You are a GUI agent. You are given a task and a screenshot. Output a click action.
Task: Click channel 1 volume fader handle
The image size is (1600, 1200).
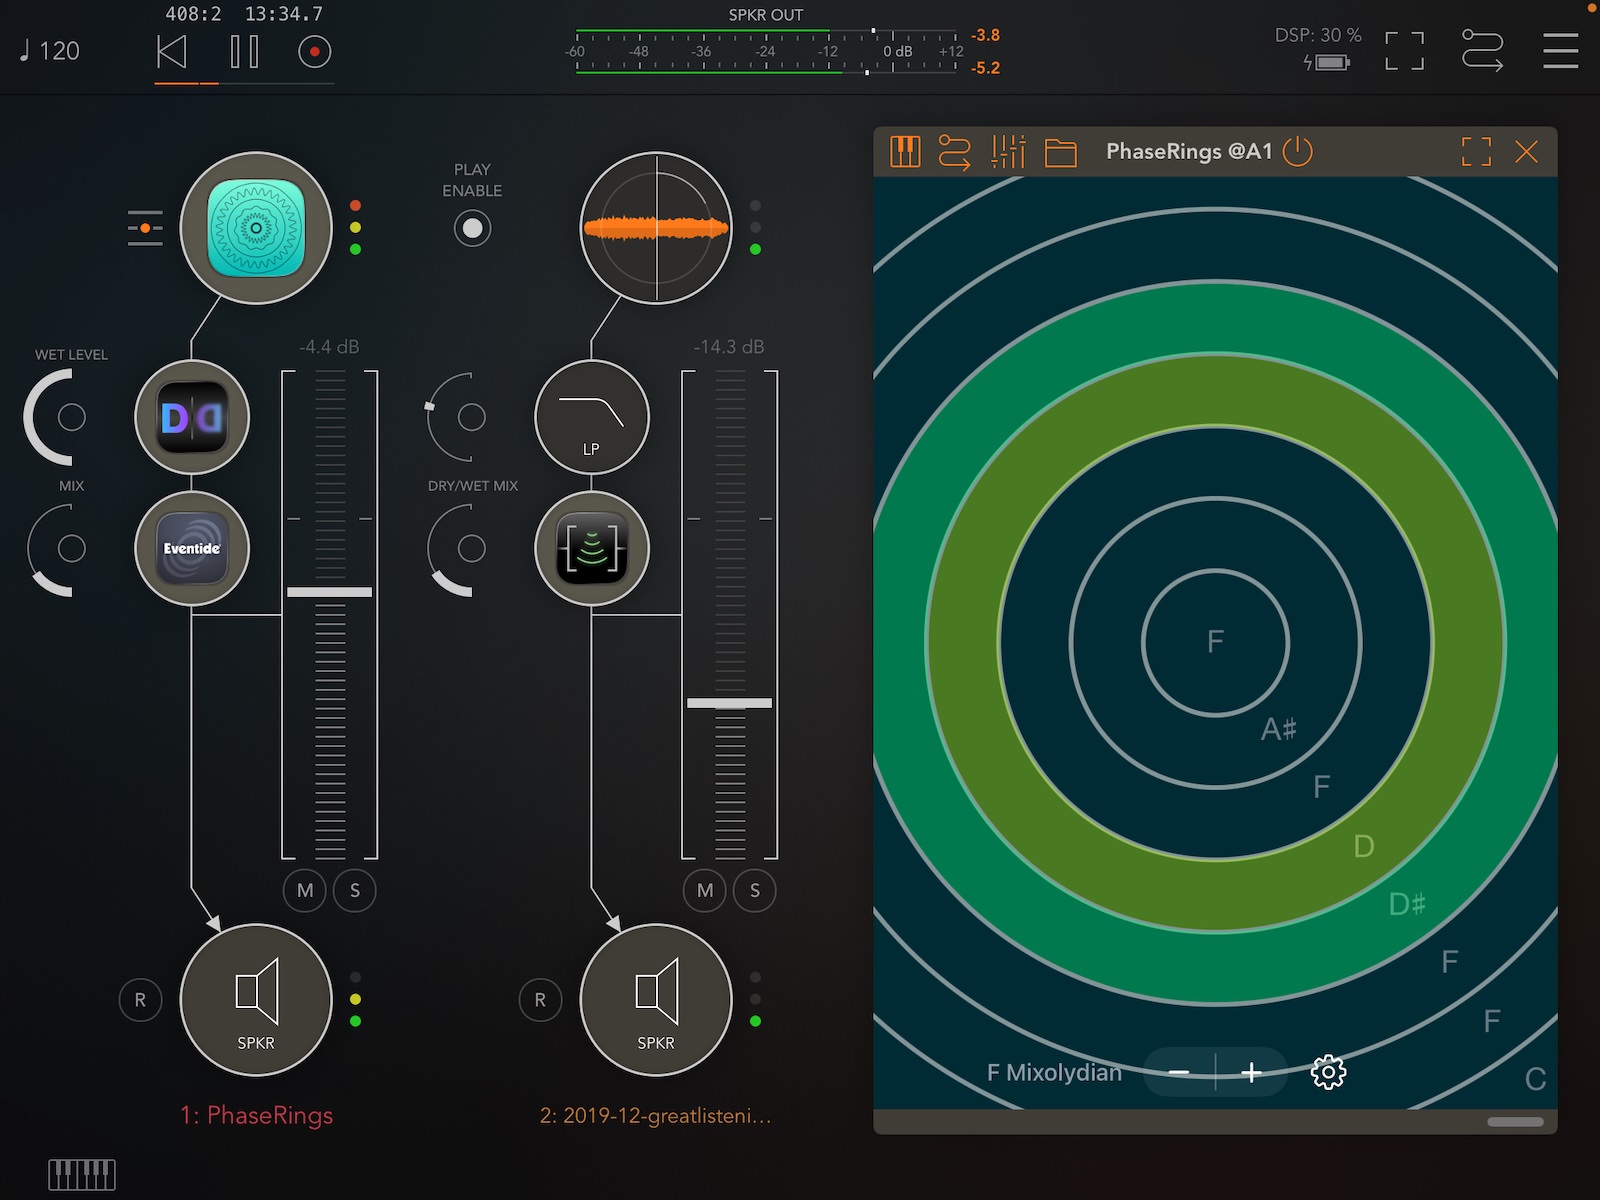(329, 592)
